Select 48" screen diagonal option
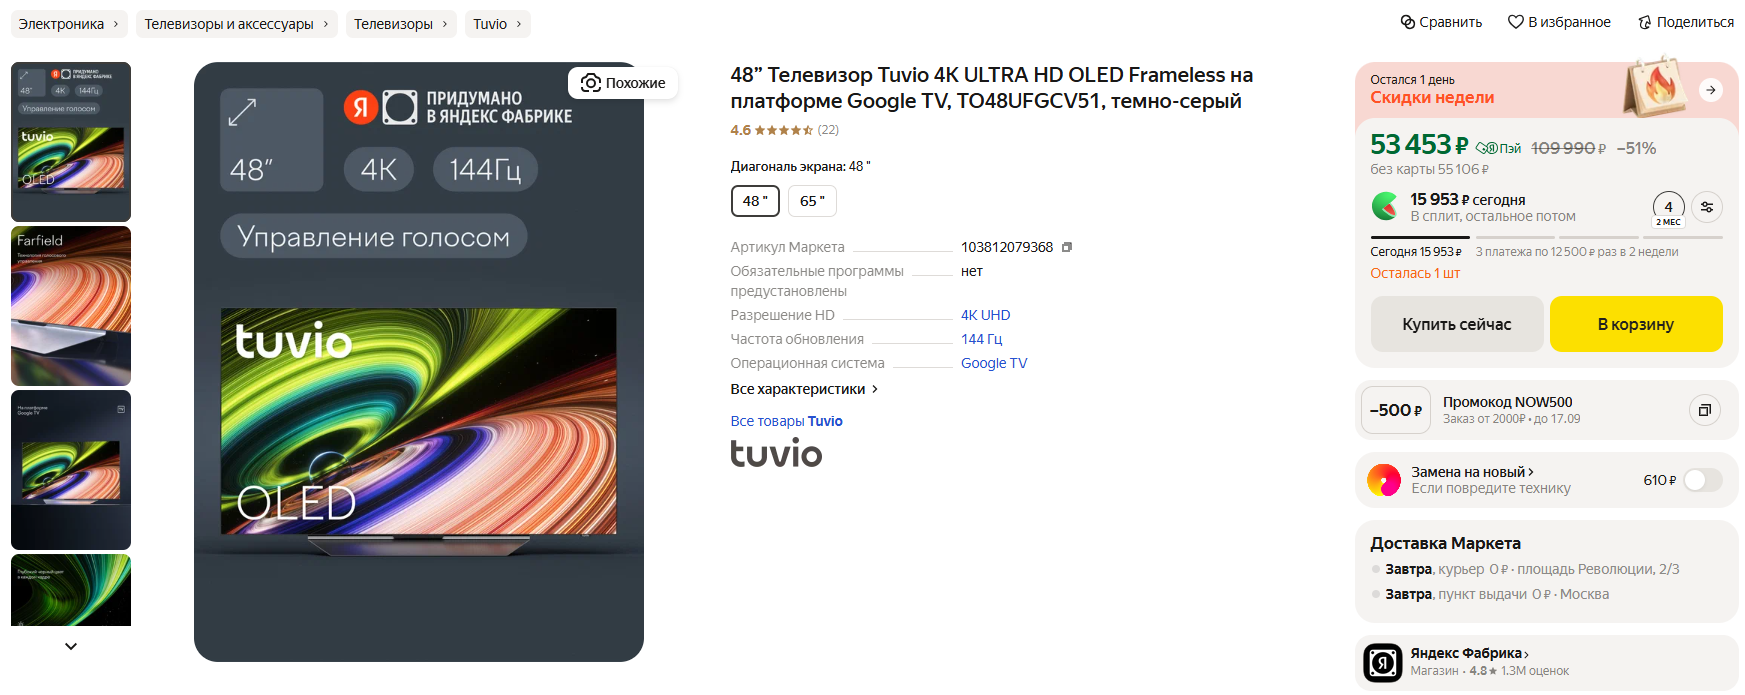 point(755,201)
